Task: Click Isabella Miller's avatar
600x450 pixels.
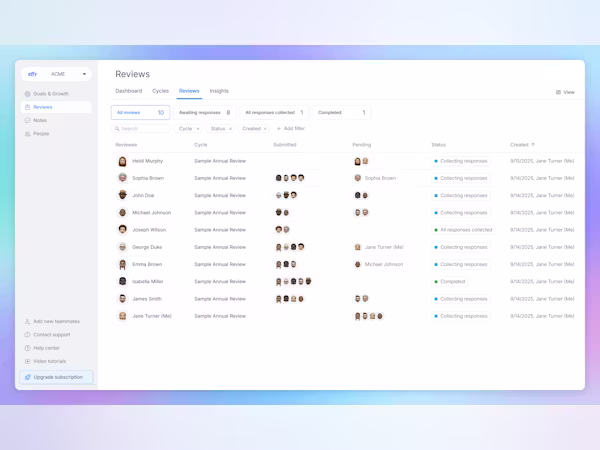Action: tap(122, 281)
